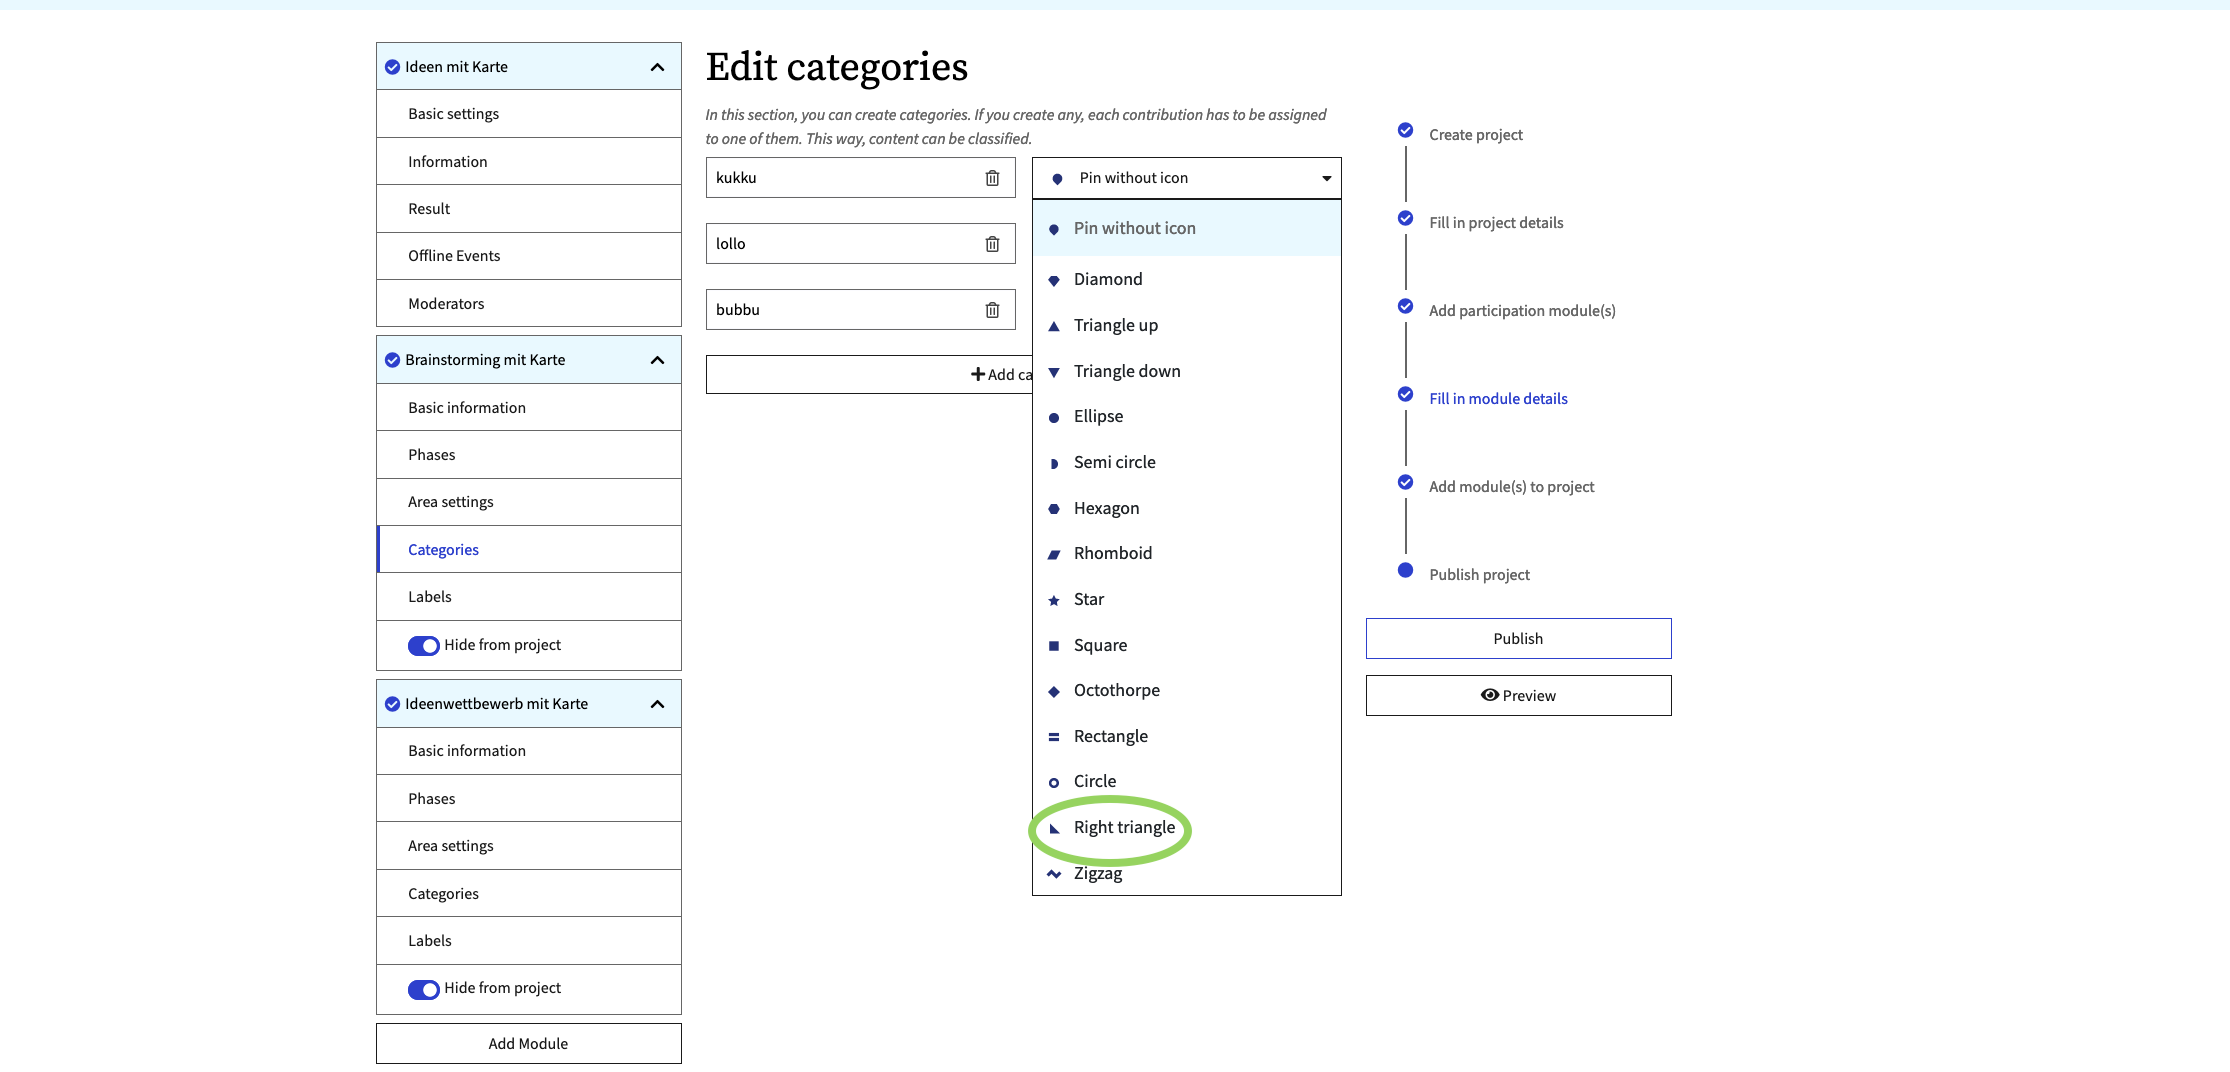Open Area settings under Brainstorming mit Karte
Viewport: 2230px width, 1072px height.
529,502
